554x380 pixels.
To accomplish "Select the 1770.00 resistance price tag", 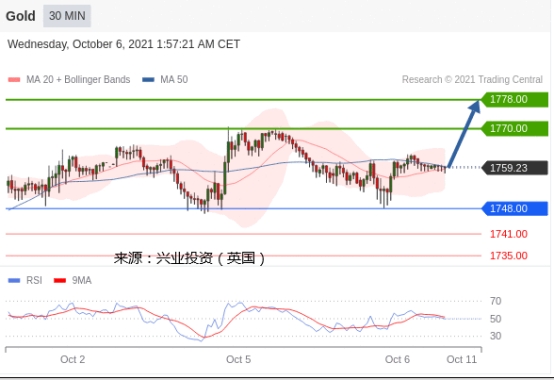I will [x=514, y=129].
